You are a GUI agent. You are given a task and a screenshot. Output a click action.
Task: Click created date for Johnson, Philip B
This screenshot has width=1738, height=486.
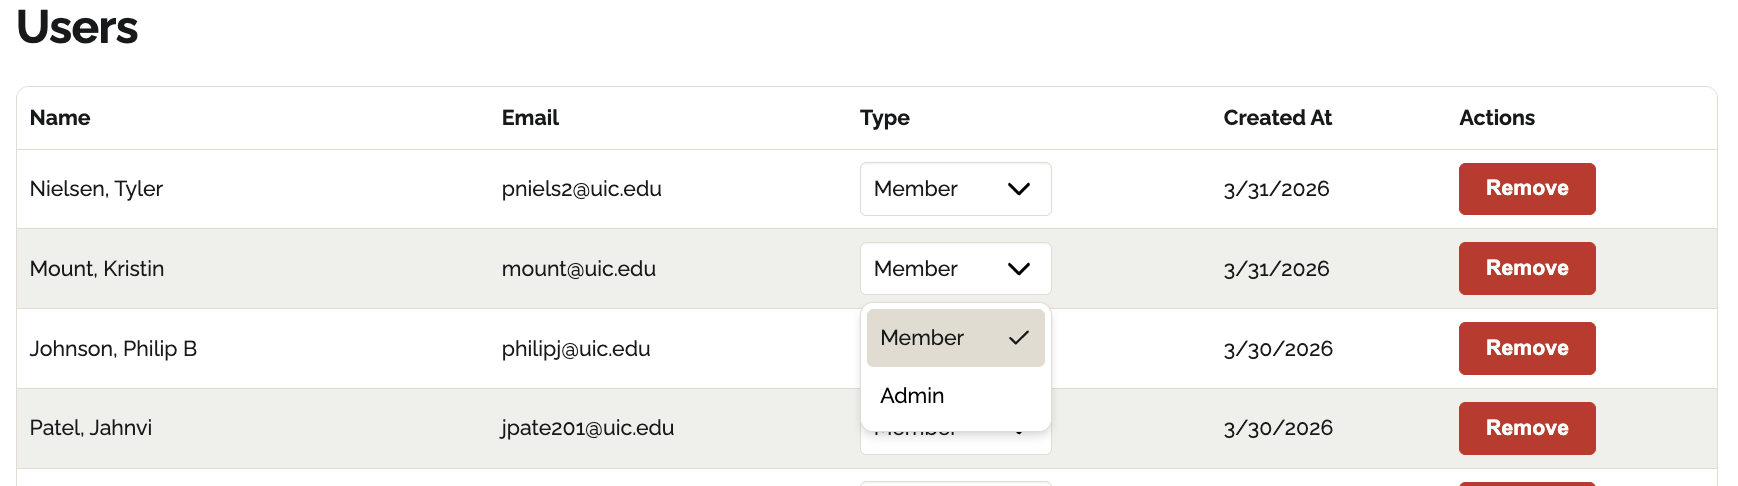[x=1278, y=349]
